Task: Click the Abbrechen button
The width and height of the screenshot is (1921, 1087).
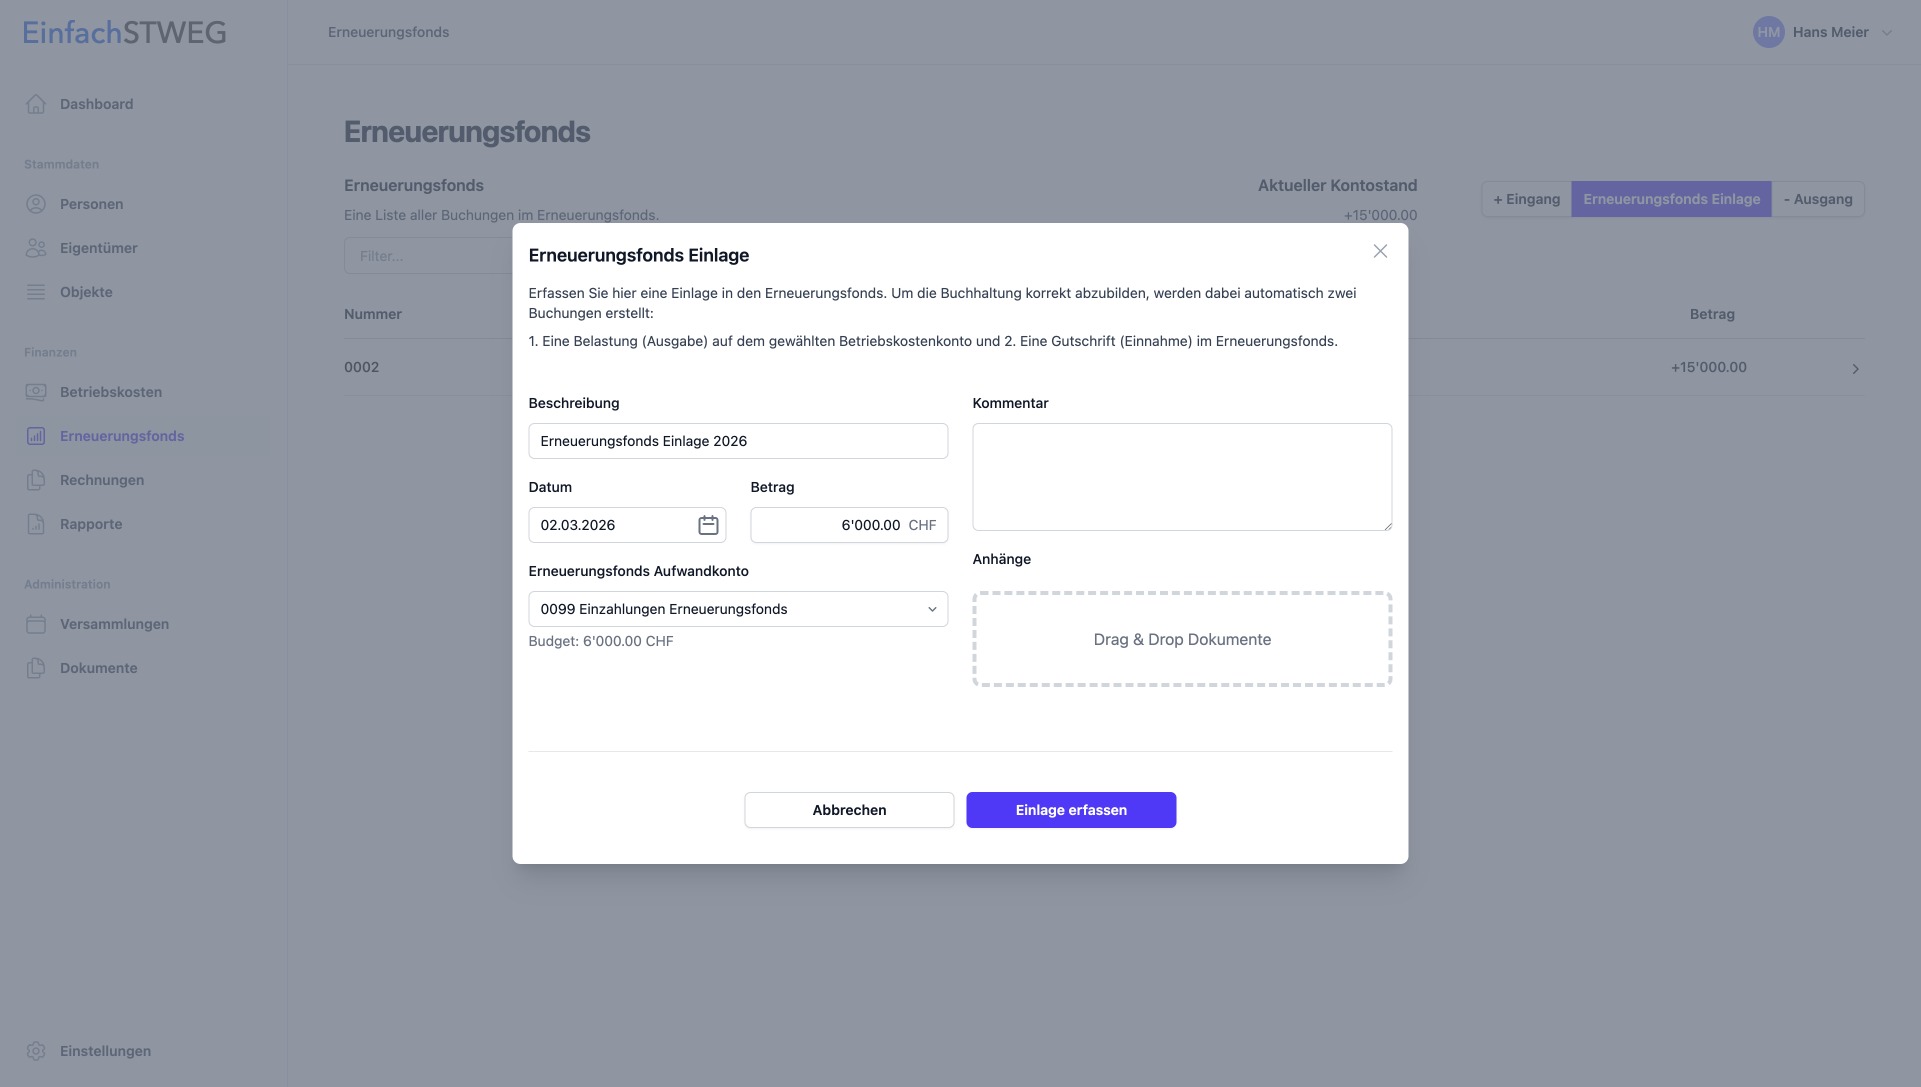Action: tap(849, 810)
